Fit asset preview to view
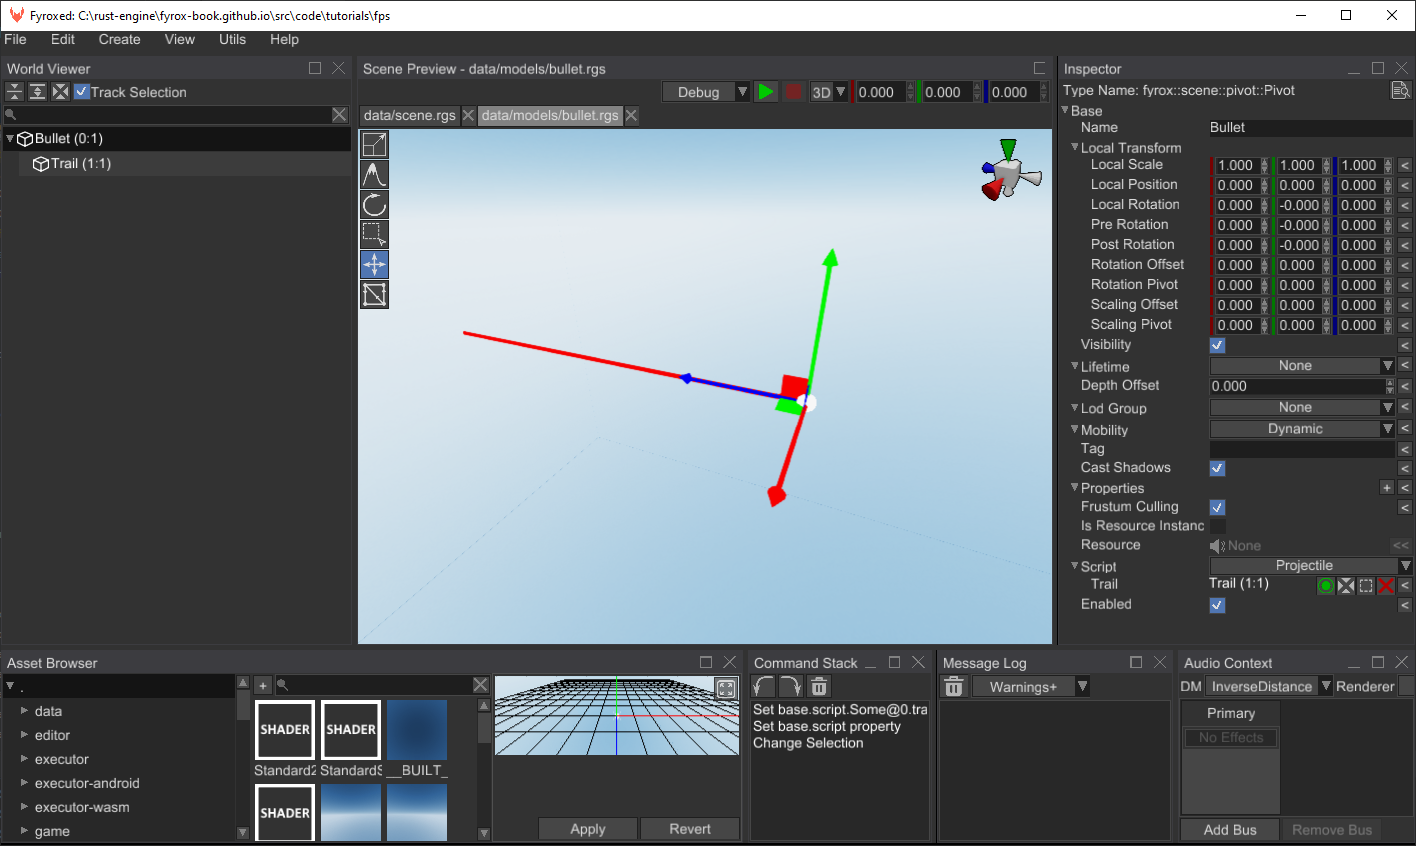Viewport: 1416px width, 846px height. (x=726, y=688)
